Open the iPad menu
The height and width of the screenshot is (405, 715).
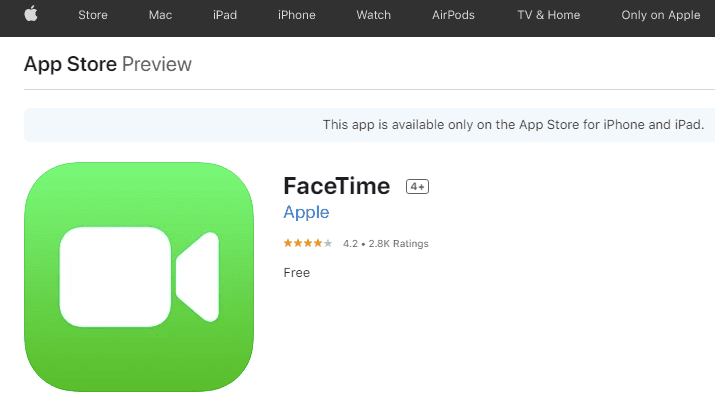click(225, 15)
